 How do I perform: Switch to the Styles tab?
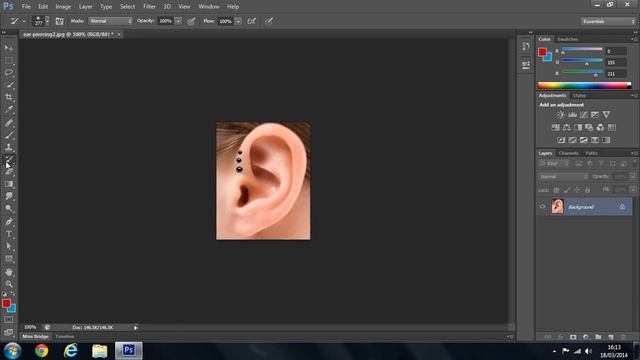pos(579,96)
